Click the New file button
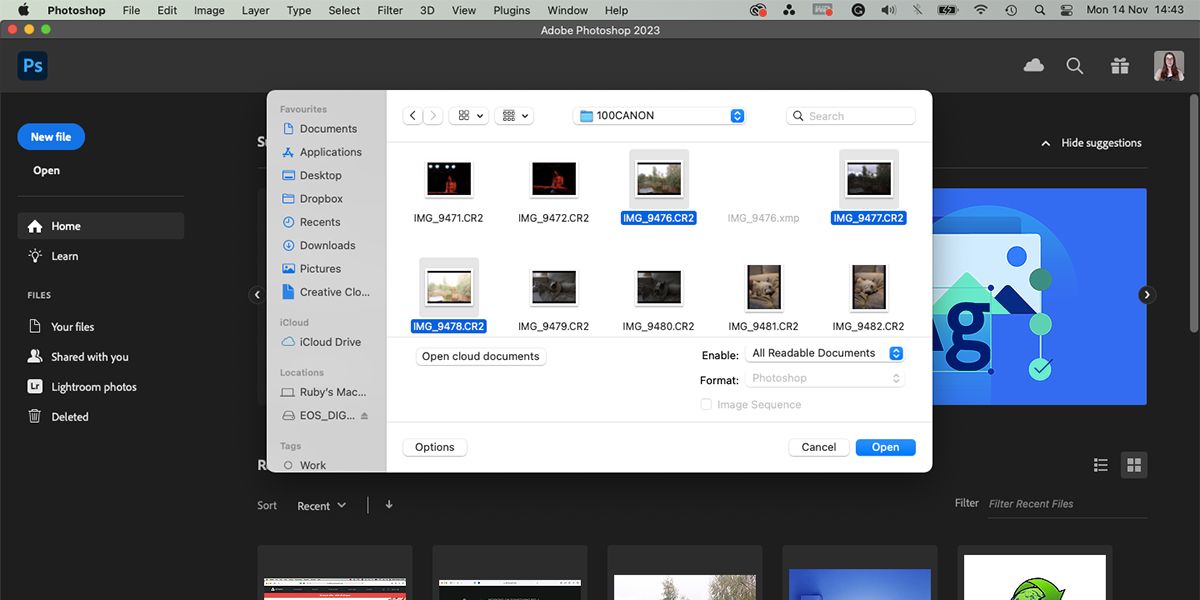The height and width of the screenshot is (600, 1200). 51,136
